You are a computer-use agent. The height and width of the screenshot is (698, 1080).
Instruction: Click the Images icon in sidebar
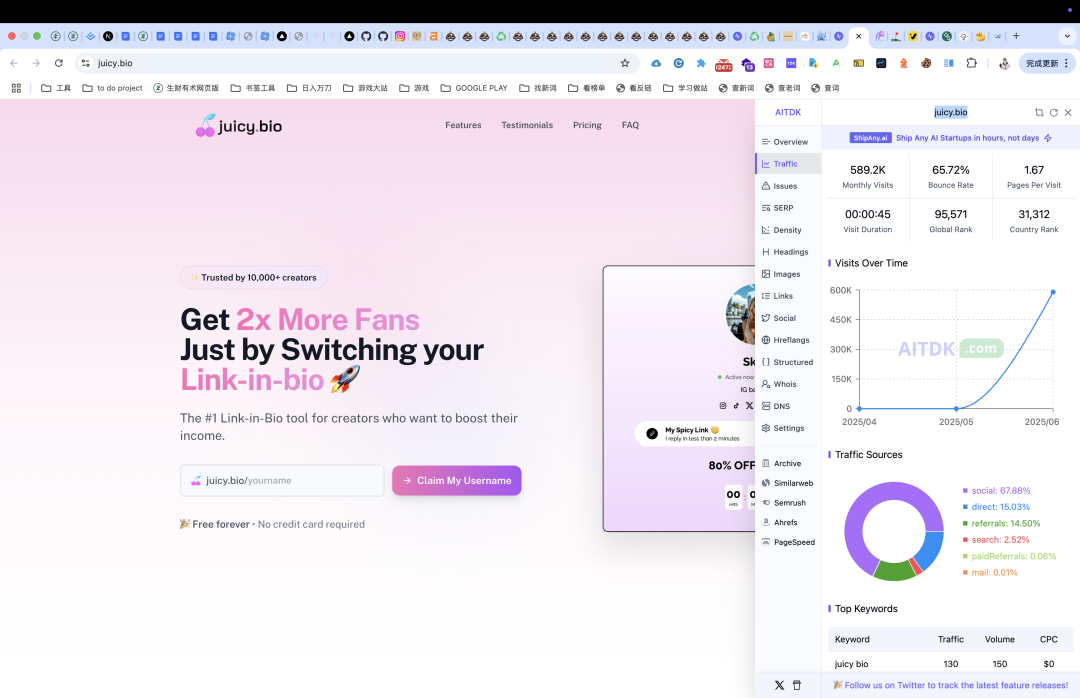click(766, 274)
